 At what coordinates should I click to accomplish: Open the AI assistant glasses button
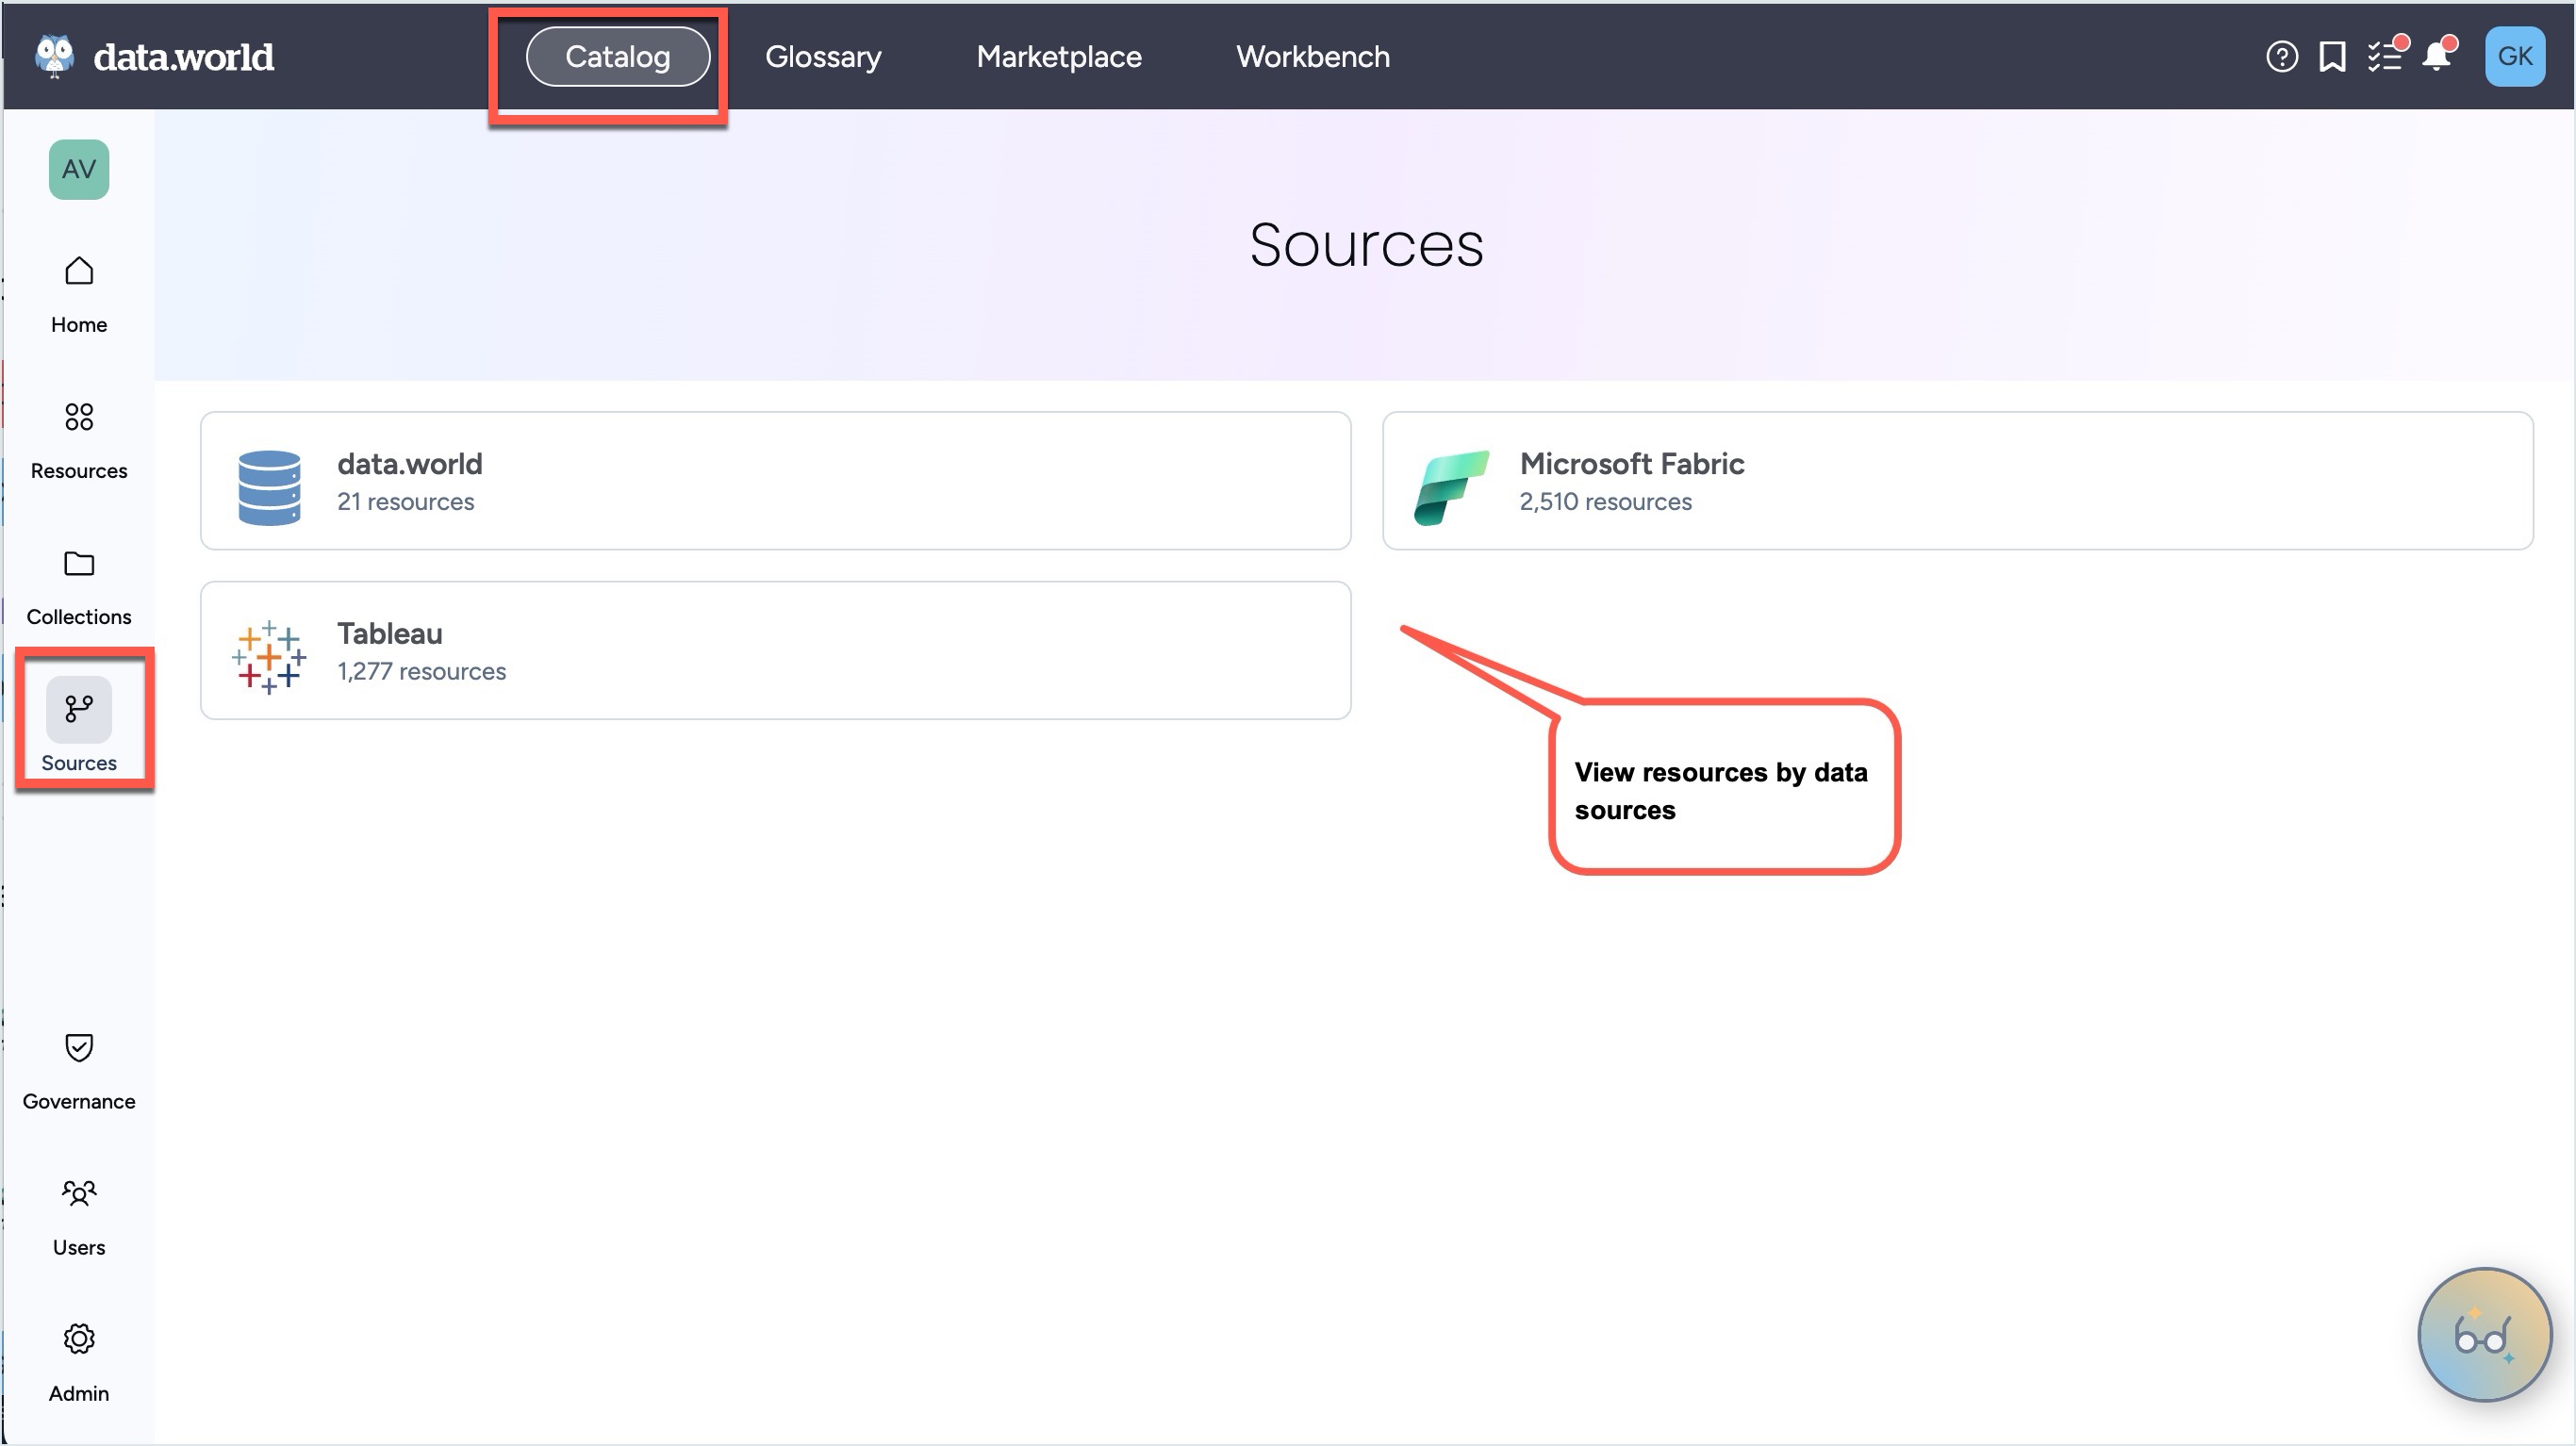pos(2484,1335)
